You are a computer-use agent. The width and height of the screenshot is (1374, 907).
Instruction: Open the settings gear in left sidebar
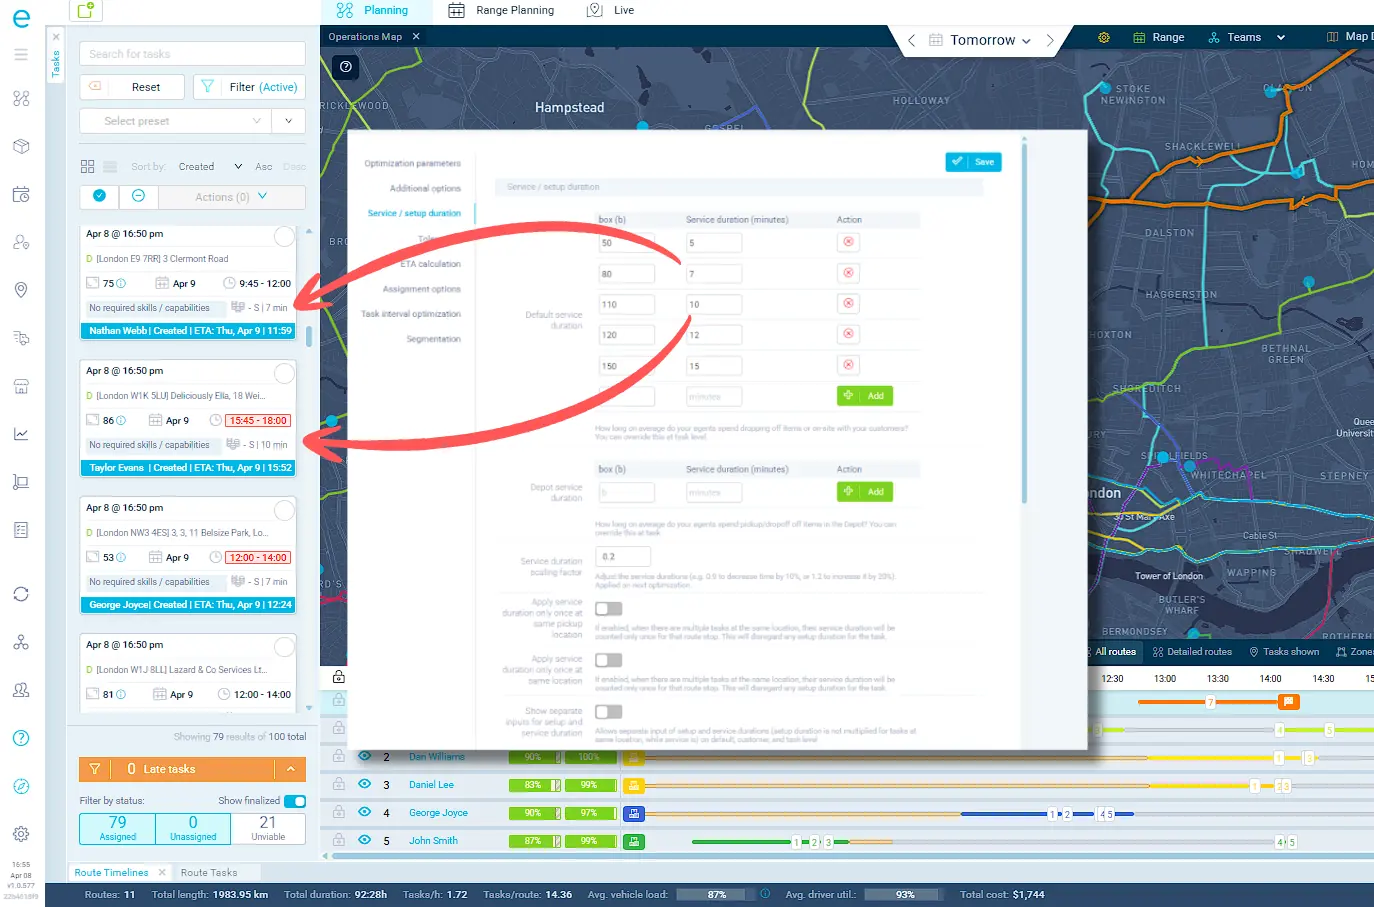[x=21, y=834]
